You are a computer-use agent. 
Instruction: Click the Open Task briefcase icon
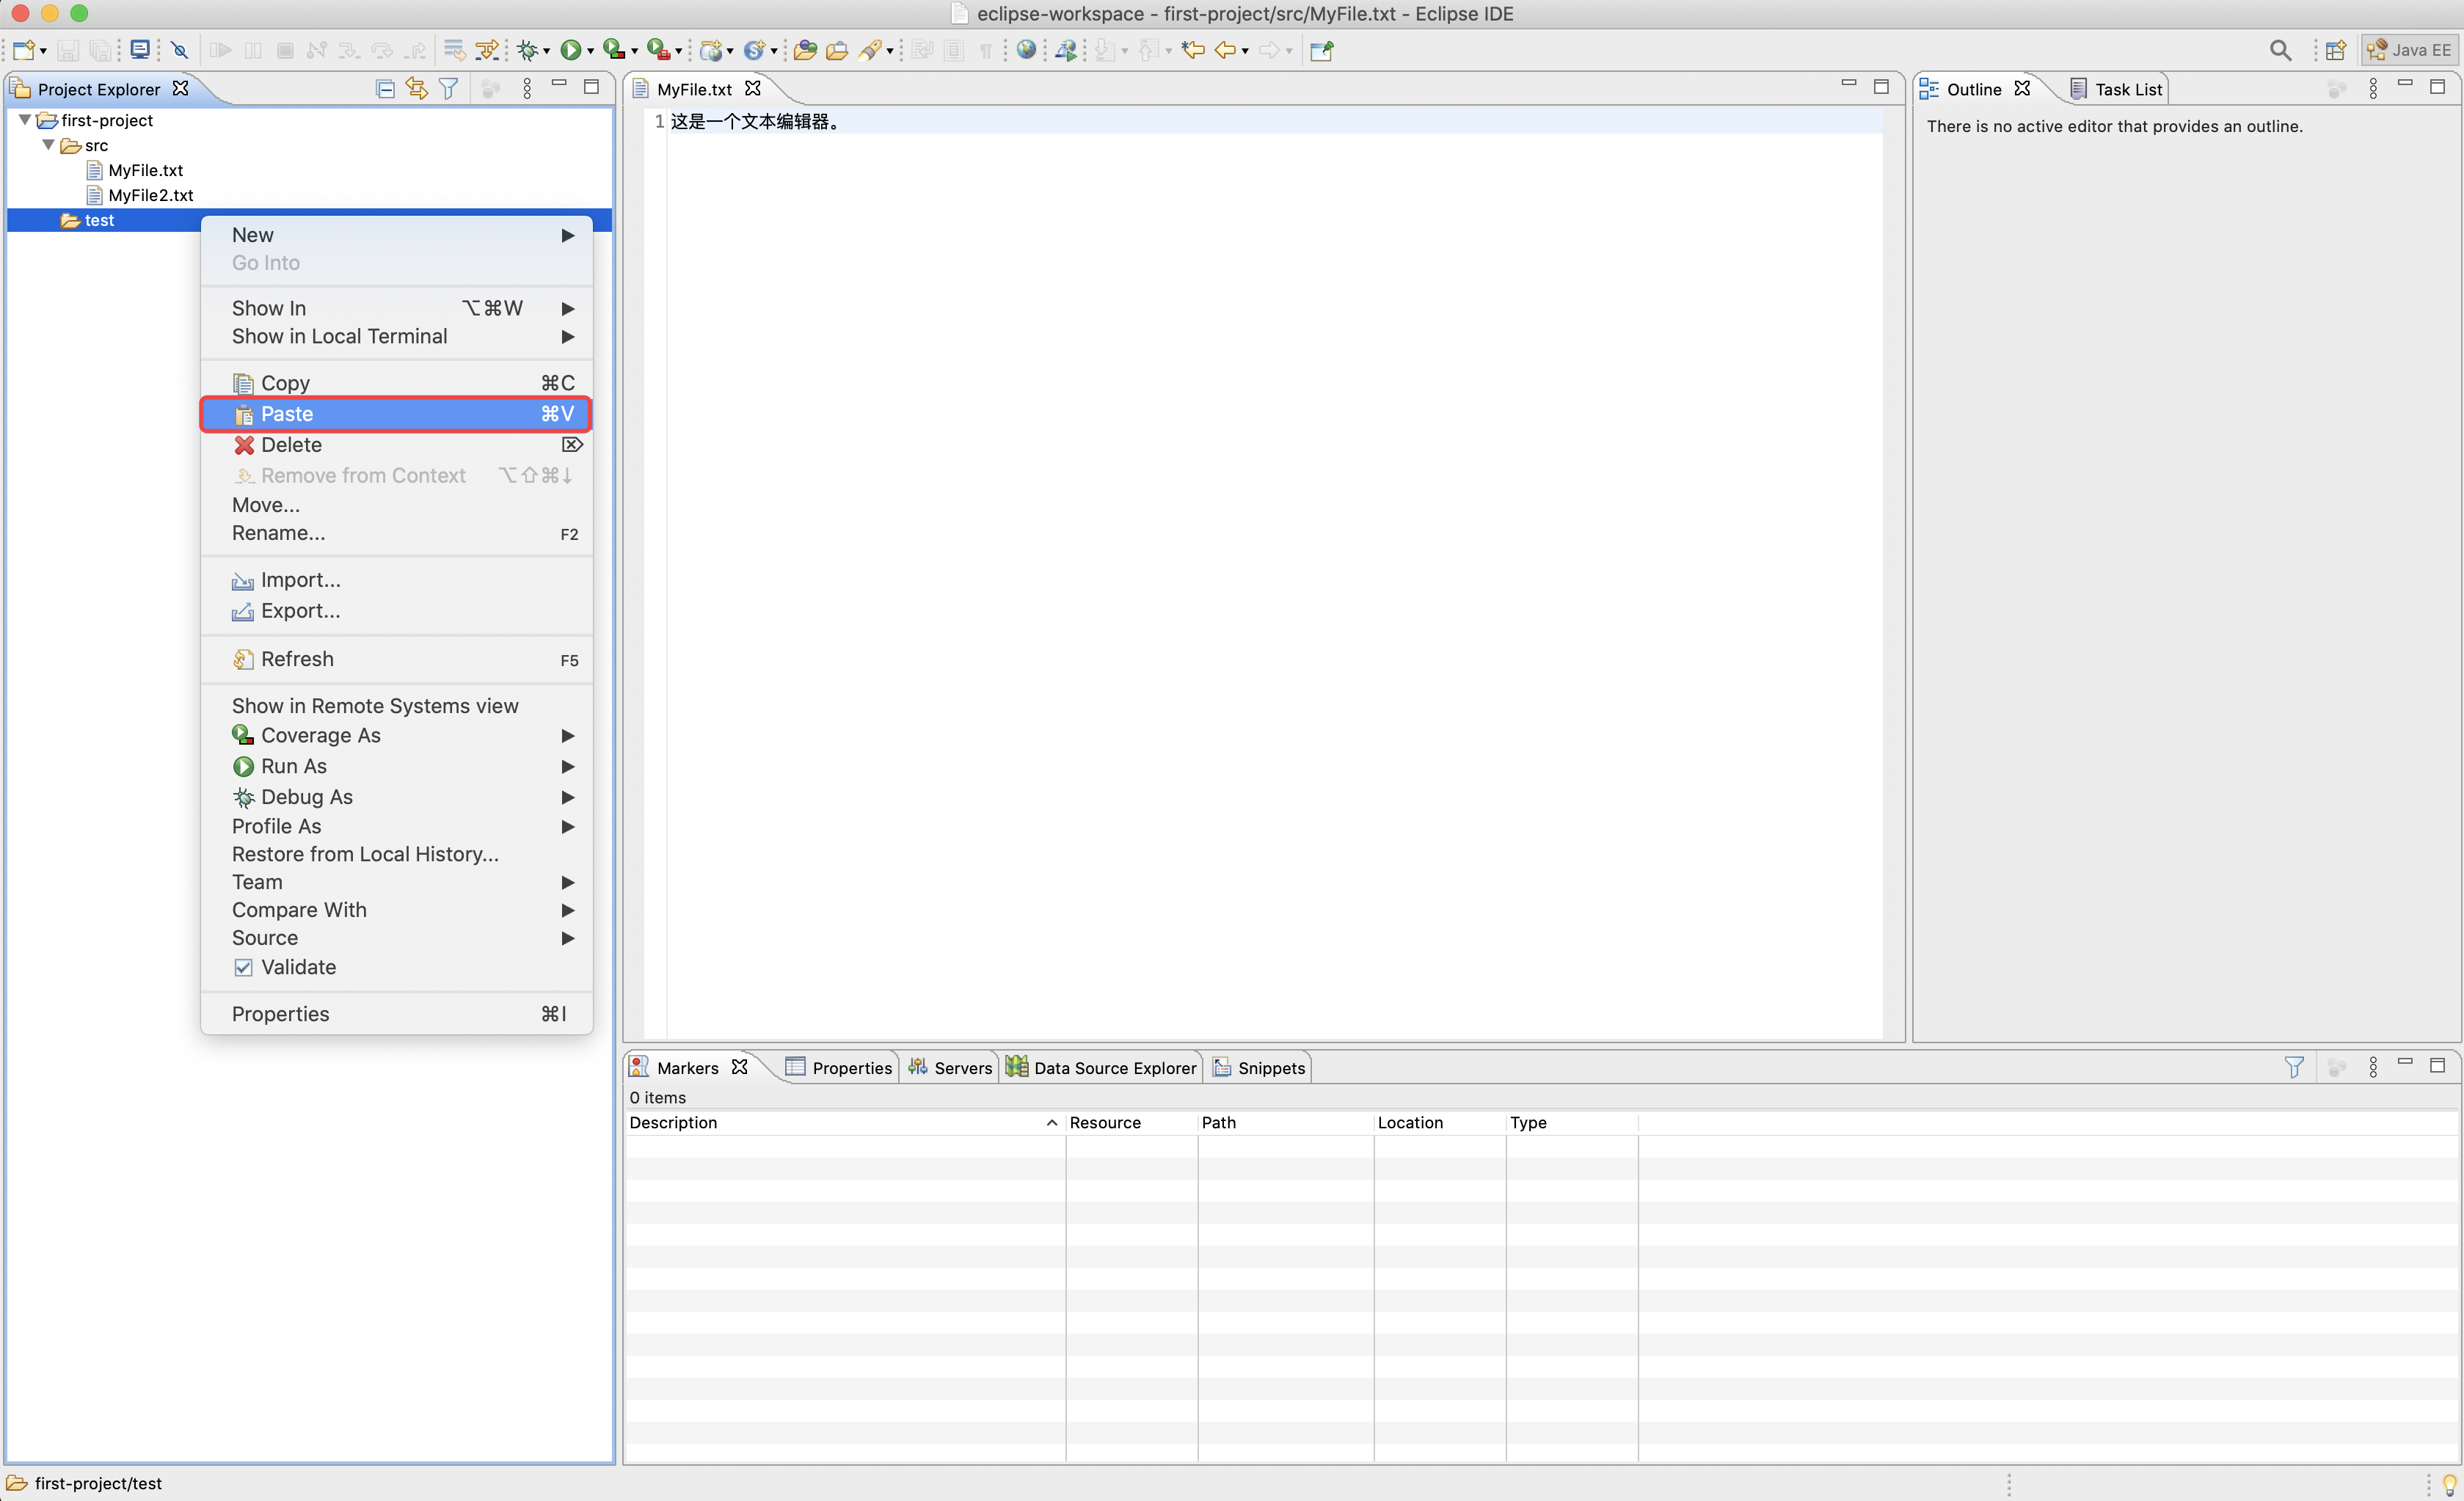pyautogui.click(x=837, y=50)
